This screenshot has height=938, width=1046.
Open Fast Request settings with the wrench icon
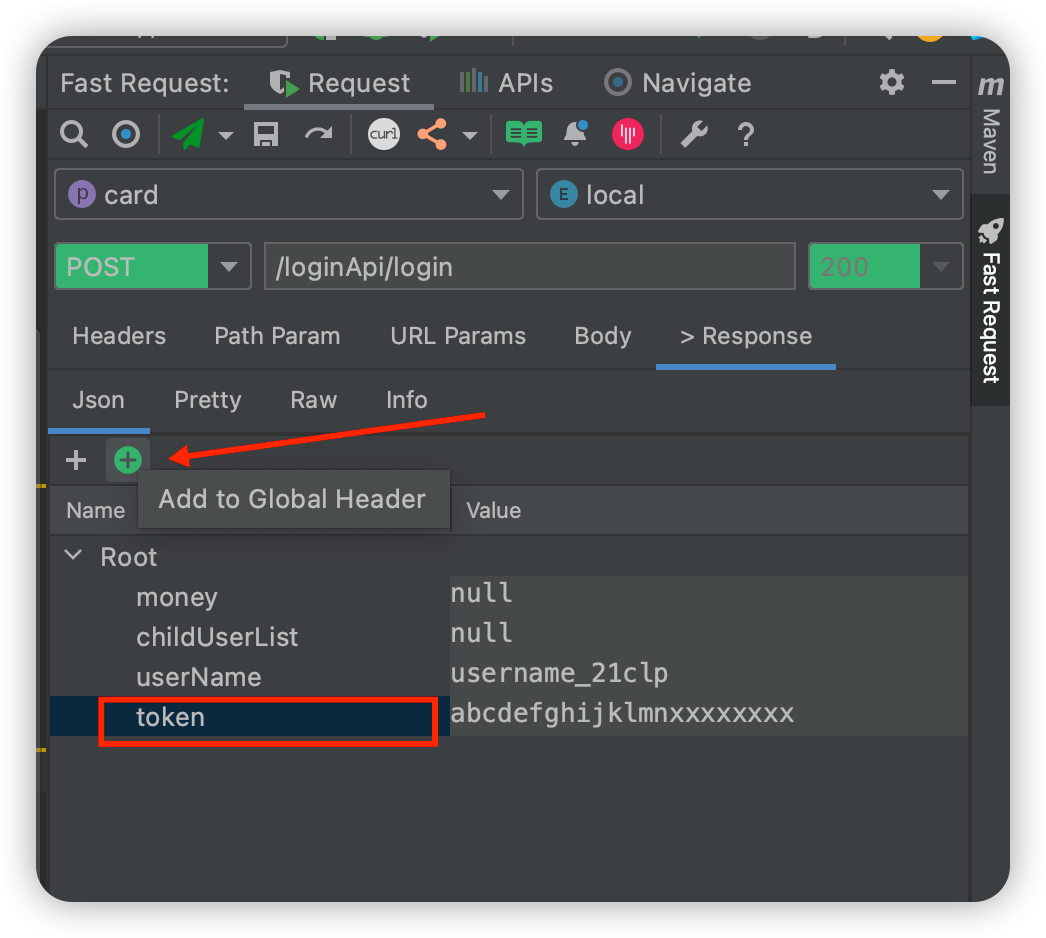pyautogui.click(x=693, y=133)
